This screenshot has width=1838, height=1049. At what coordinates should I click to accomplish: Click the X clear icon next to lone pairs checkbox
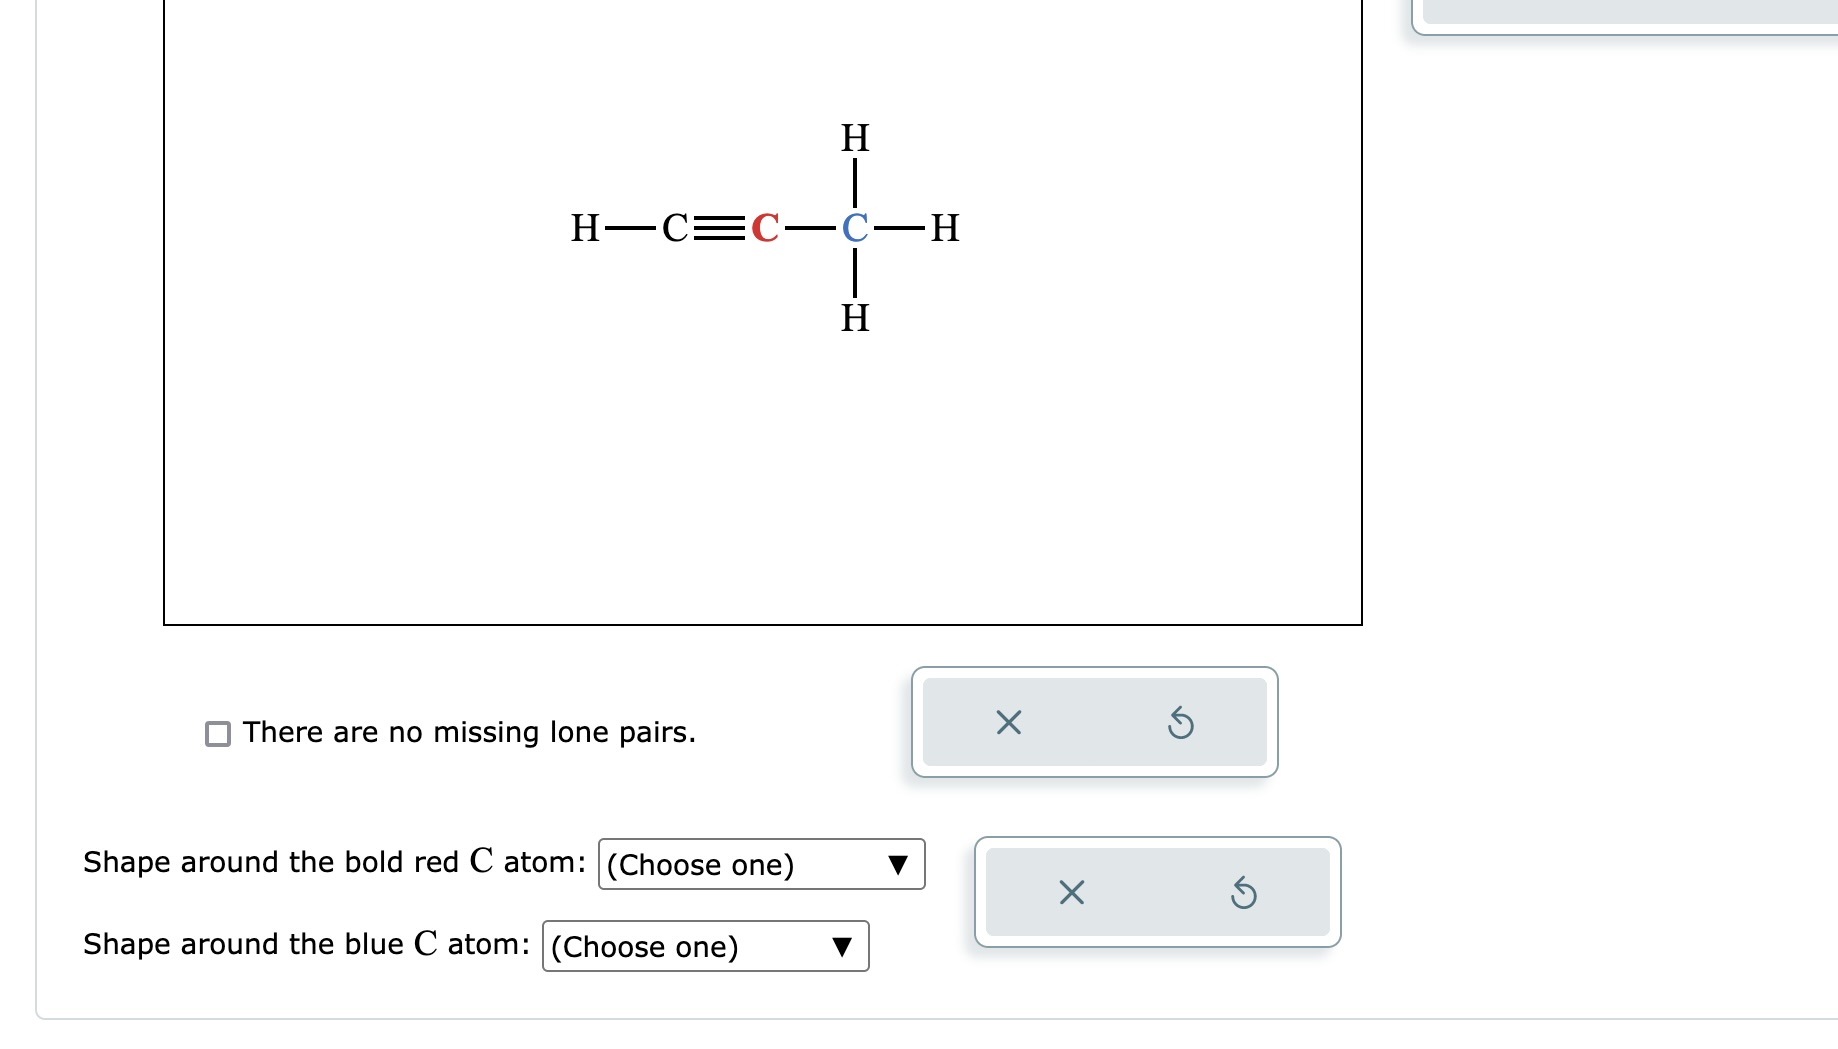pyautogui.click(x=1007, y=724)
